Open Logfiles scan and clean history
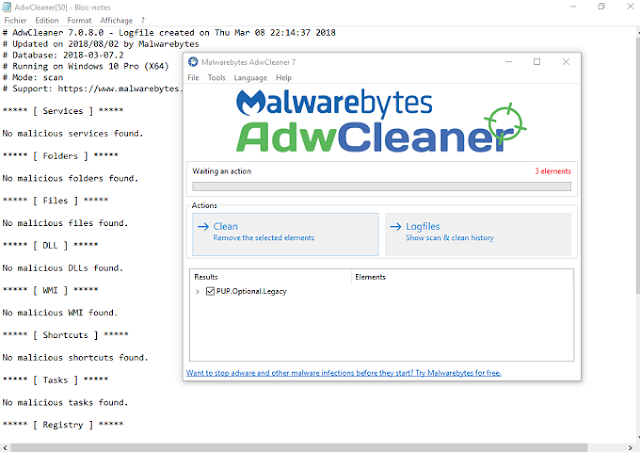This screenshot has height=452, width=640. 478,234
